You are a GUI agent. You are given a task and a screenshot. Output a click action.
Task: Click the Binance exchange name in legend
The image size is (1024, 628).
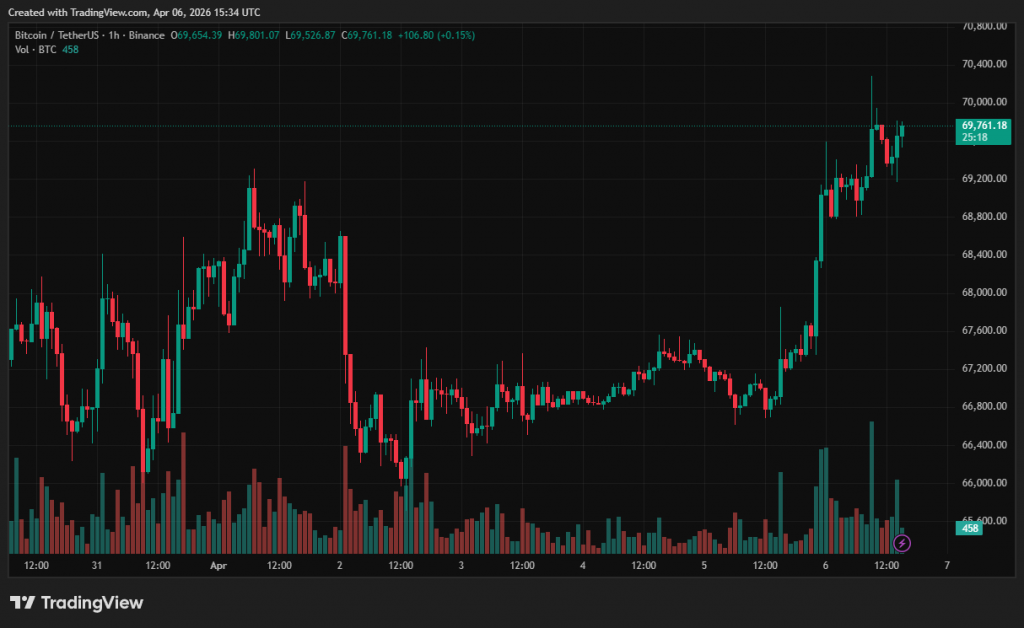(x=149, y=35)
